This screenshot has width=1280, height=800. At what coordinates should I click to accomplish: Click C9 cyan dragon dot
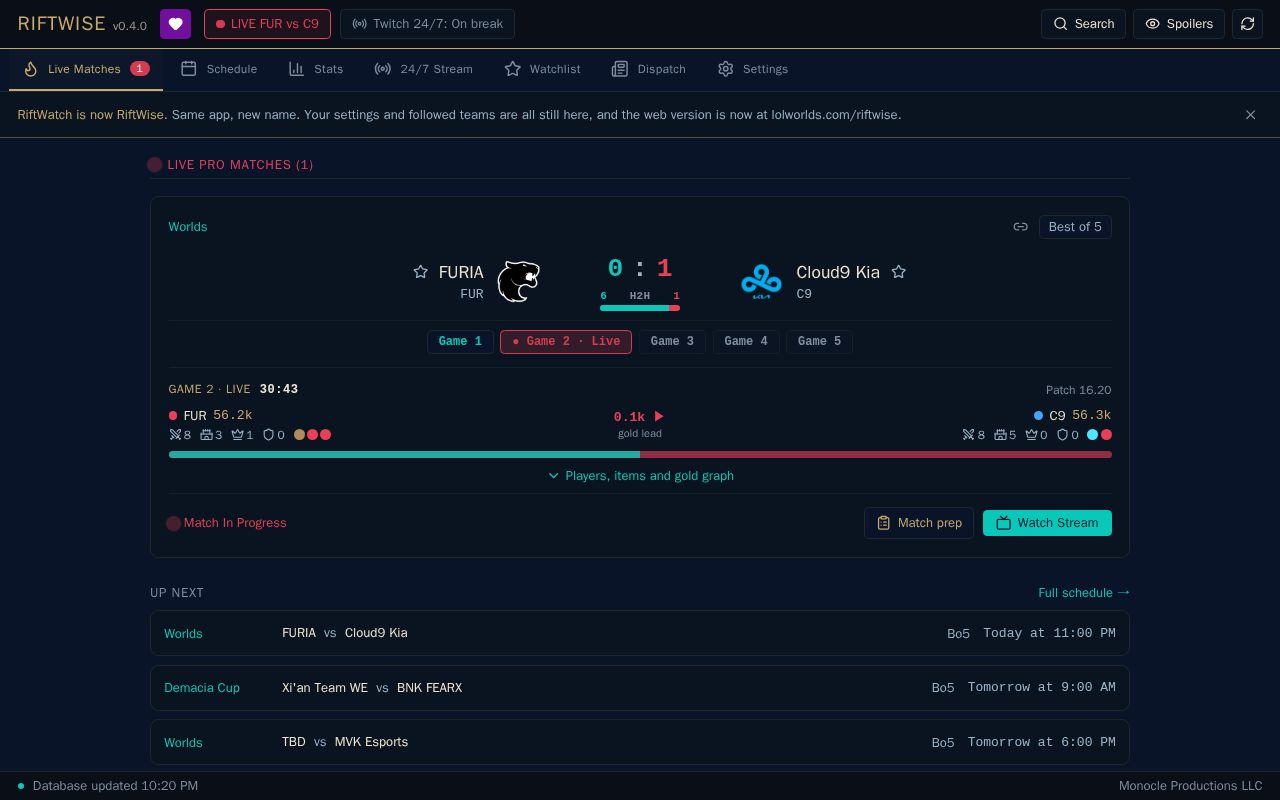(1093, 435)
